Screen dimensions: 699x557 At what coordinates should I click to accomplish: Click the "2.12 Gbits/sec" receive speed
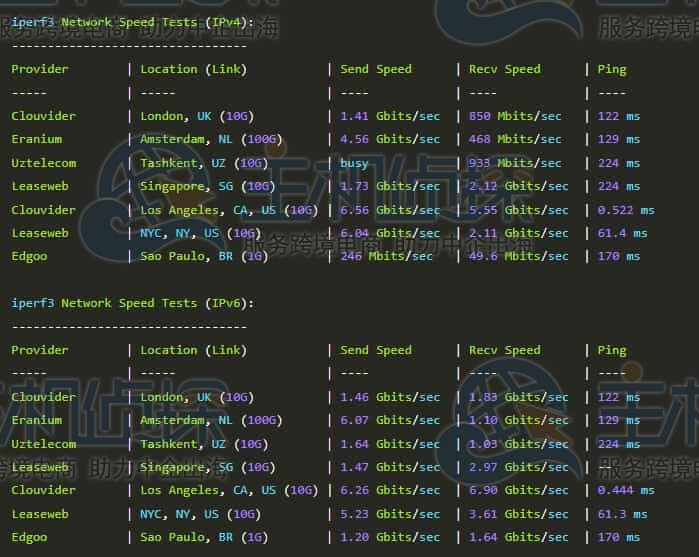tap(518, 186)
